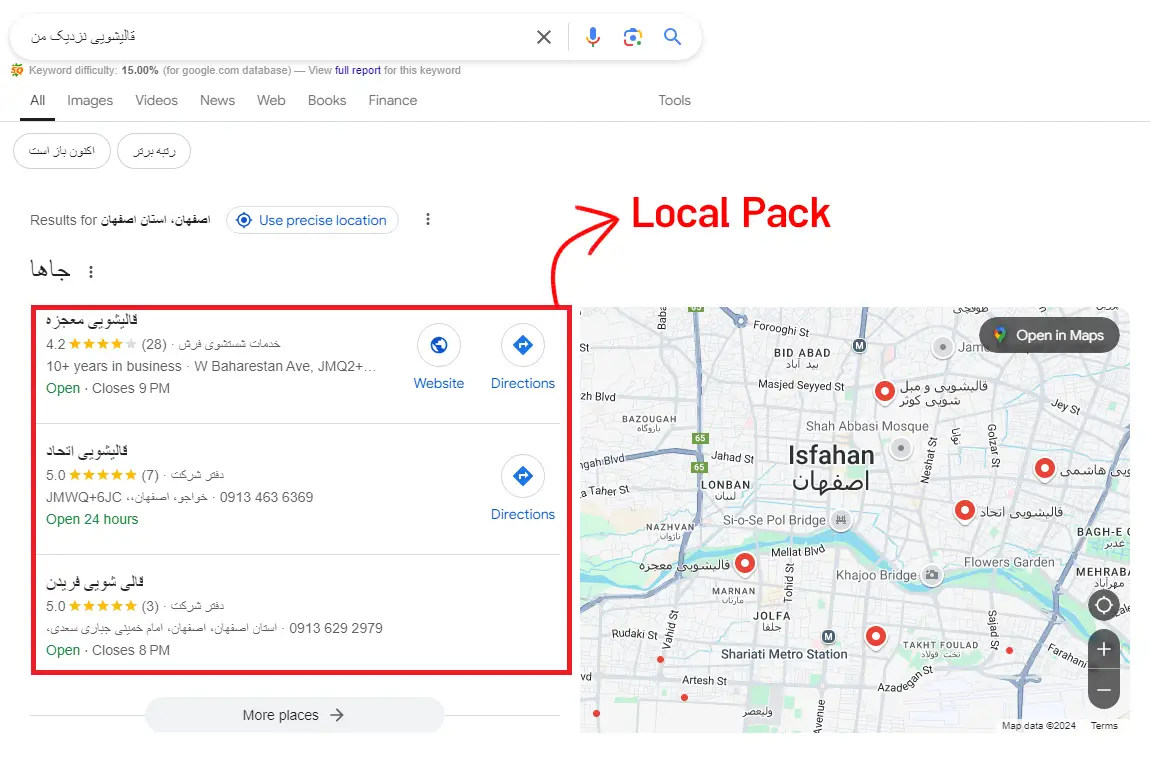Click Shariati Metro Station M icon

tap(828, 637)
